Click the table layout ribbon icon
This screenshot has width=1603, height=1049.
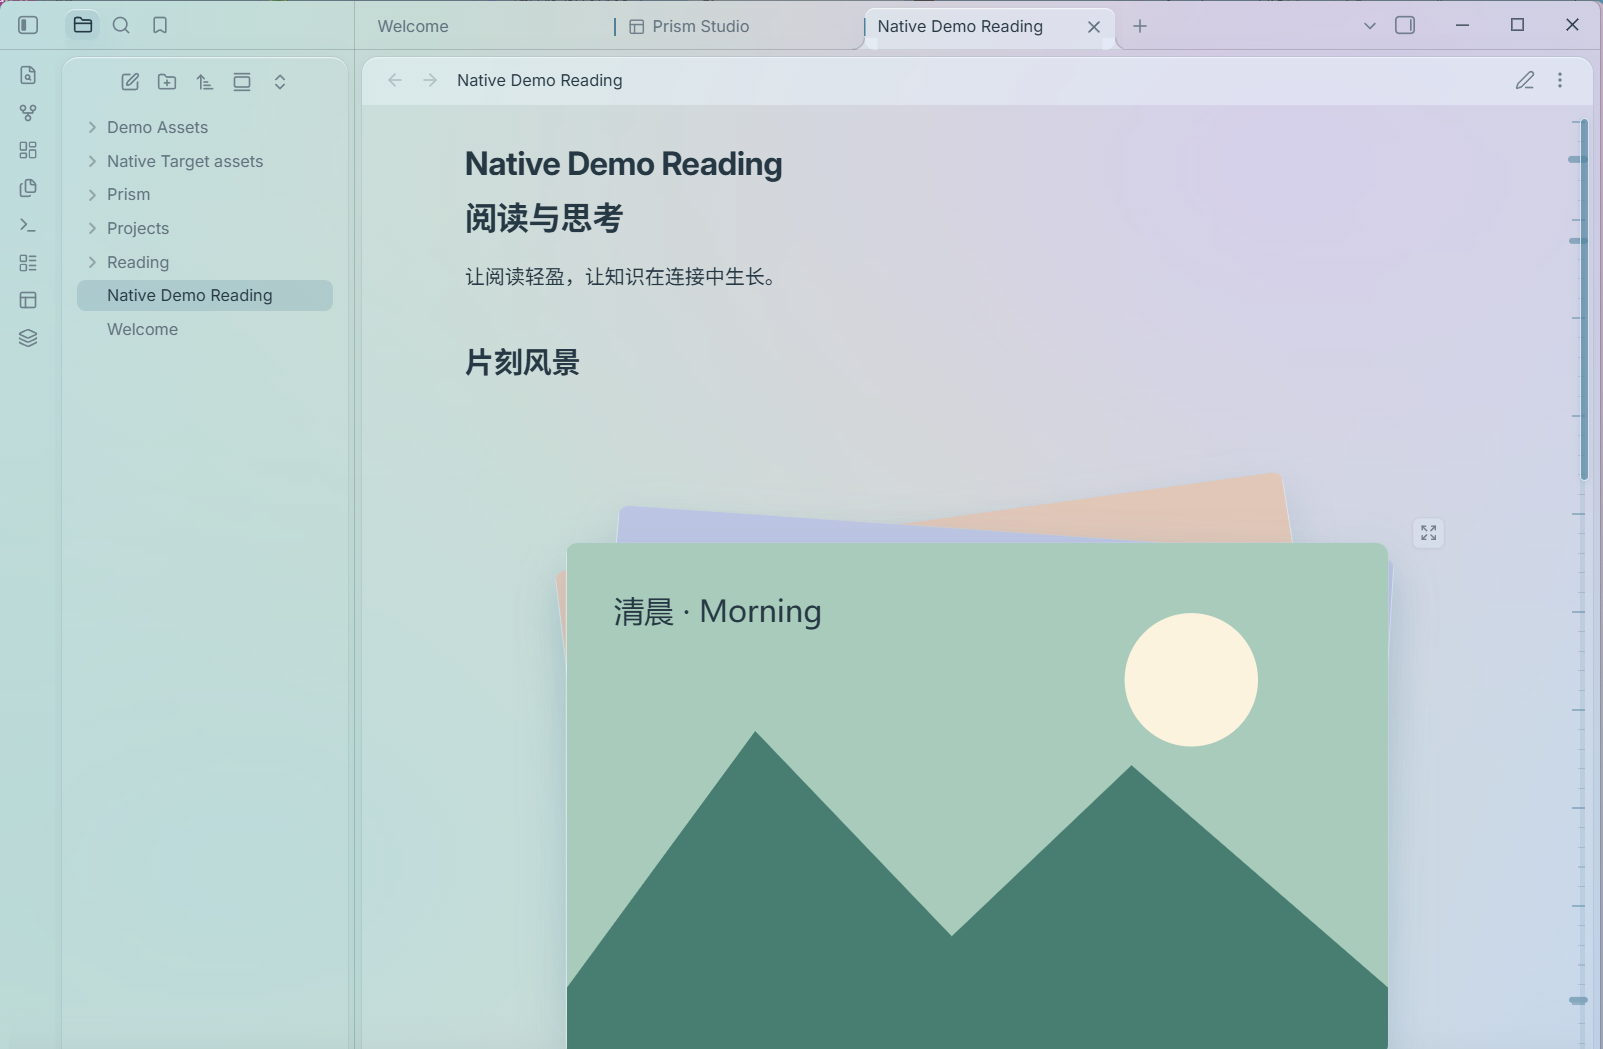click(x=28, y=300)
